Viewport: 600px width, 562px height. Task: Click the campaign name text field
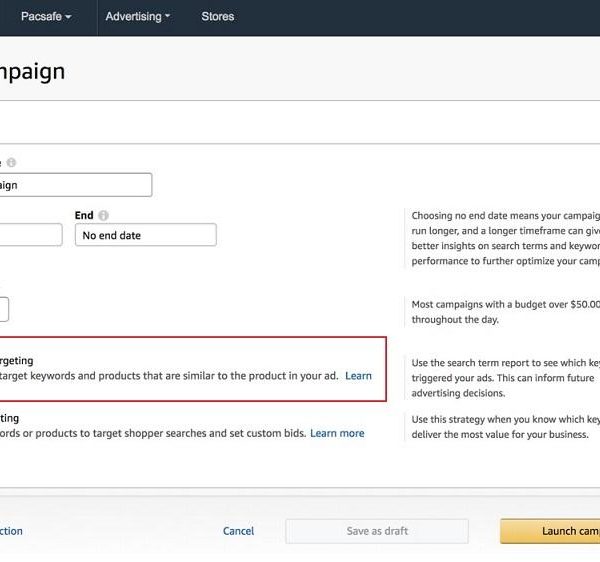(x=75, y=185)
